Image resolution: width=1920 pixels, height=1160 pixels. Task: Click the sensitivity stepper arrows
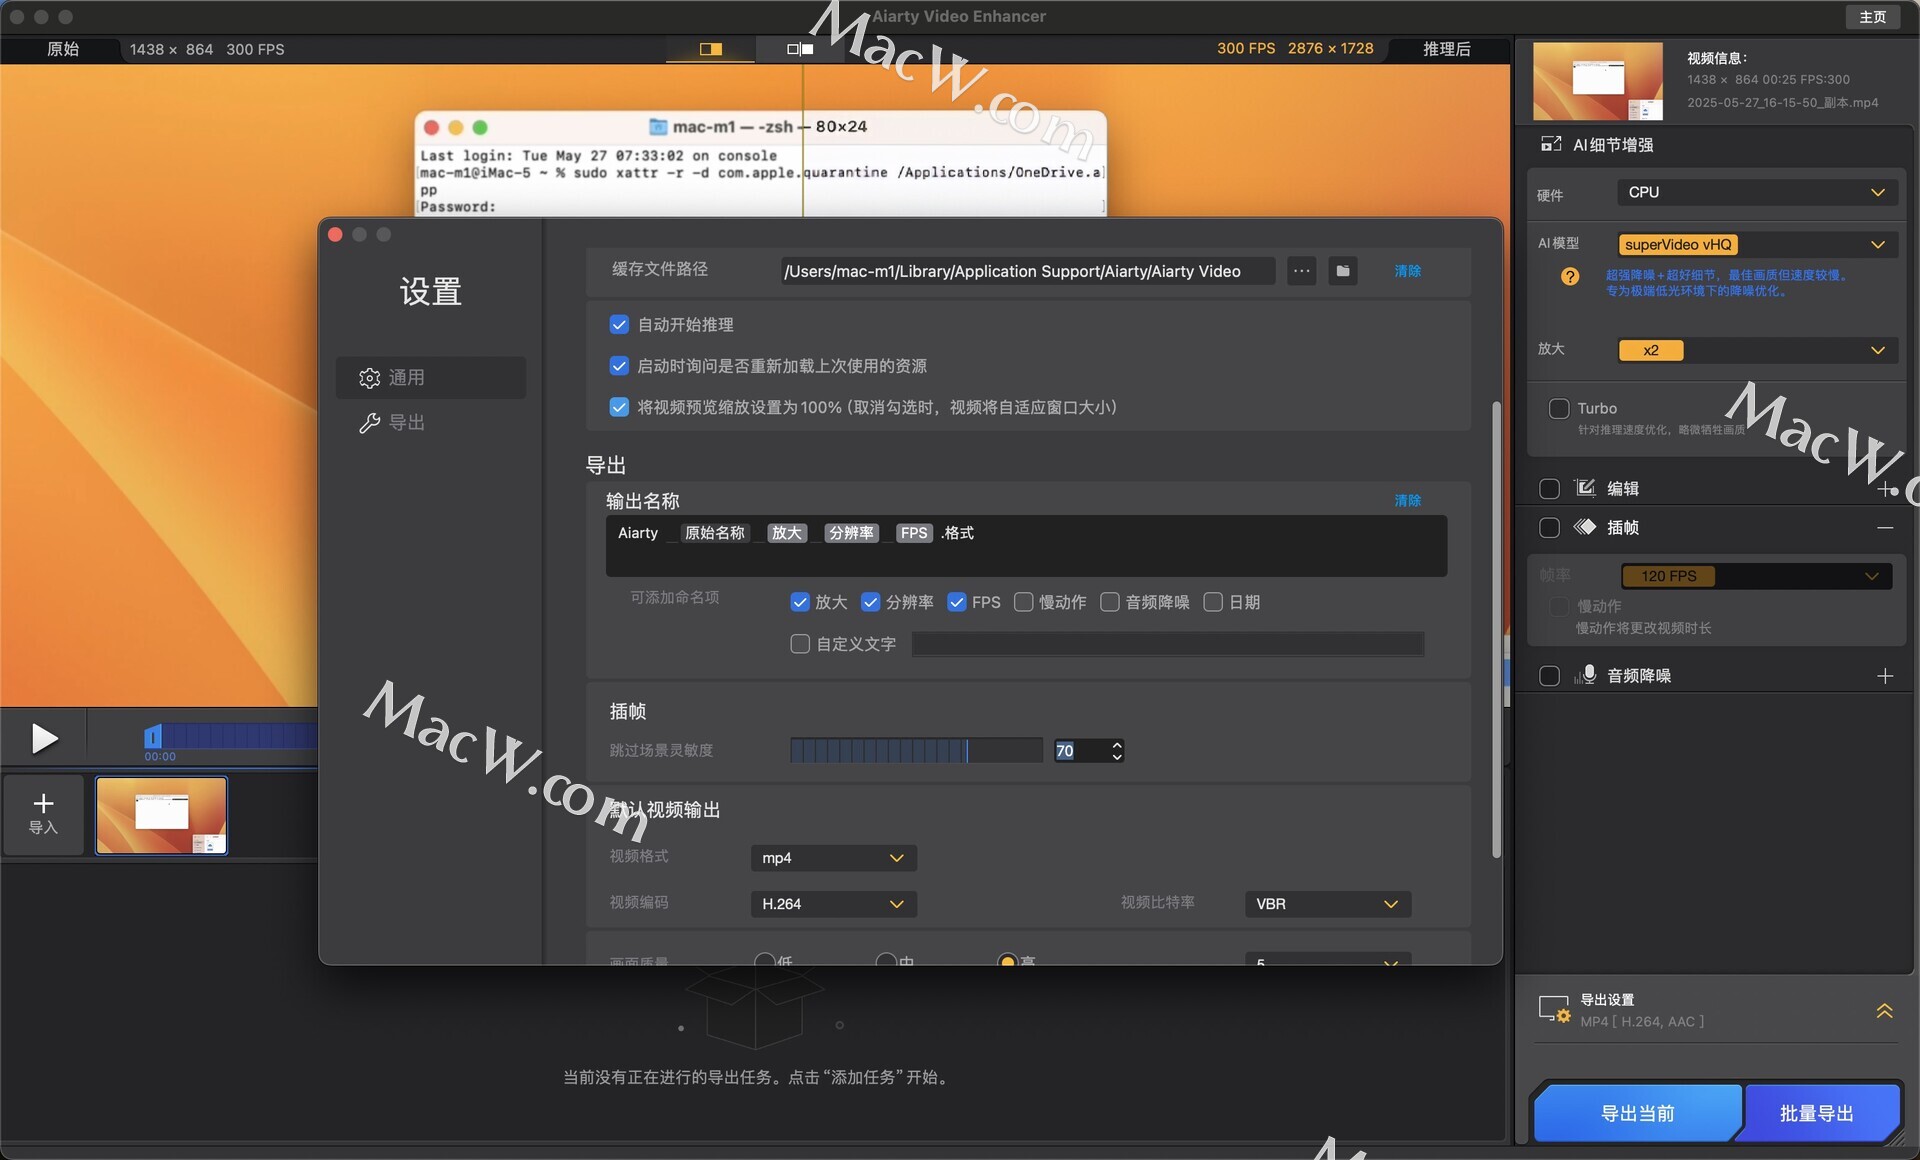(1117, 750)
